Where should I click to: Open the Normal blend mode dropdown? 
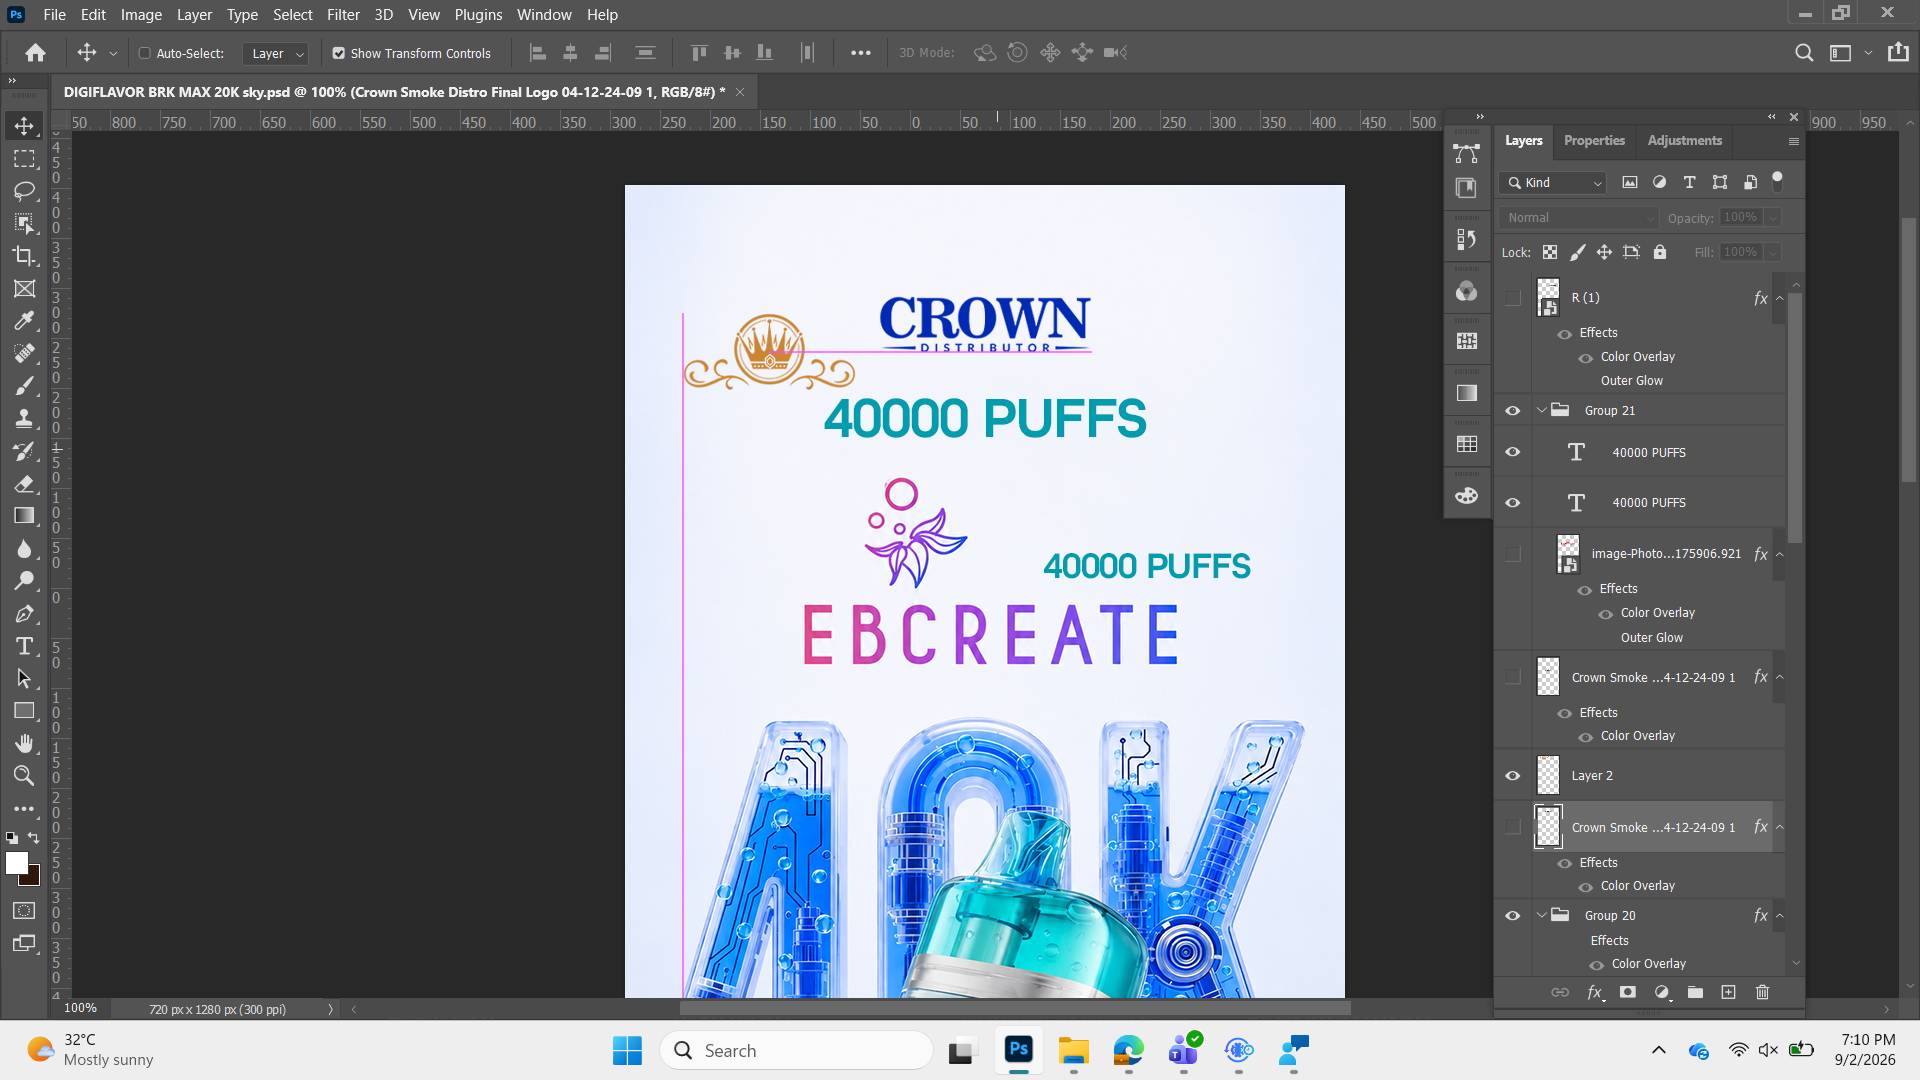click(1579, 217)
